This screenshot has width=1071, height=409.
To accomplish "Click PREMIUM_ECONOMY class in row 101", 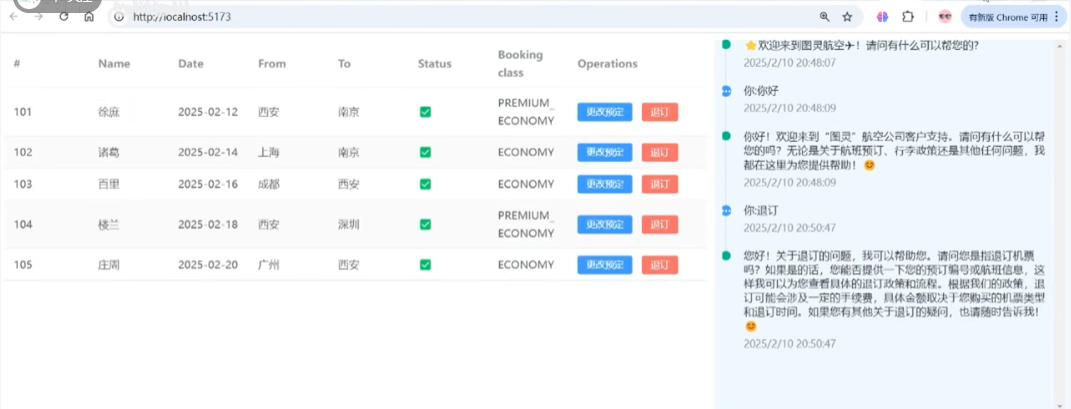I will 526,112.
